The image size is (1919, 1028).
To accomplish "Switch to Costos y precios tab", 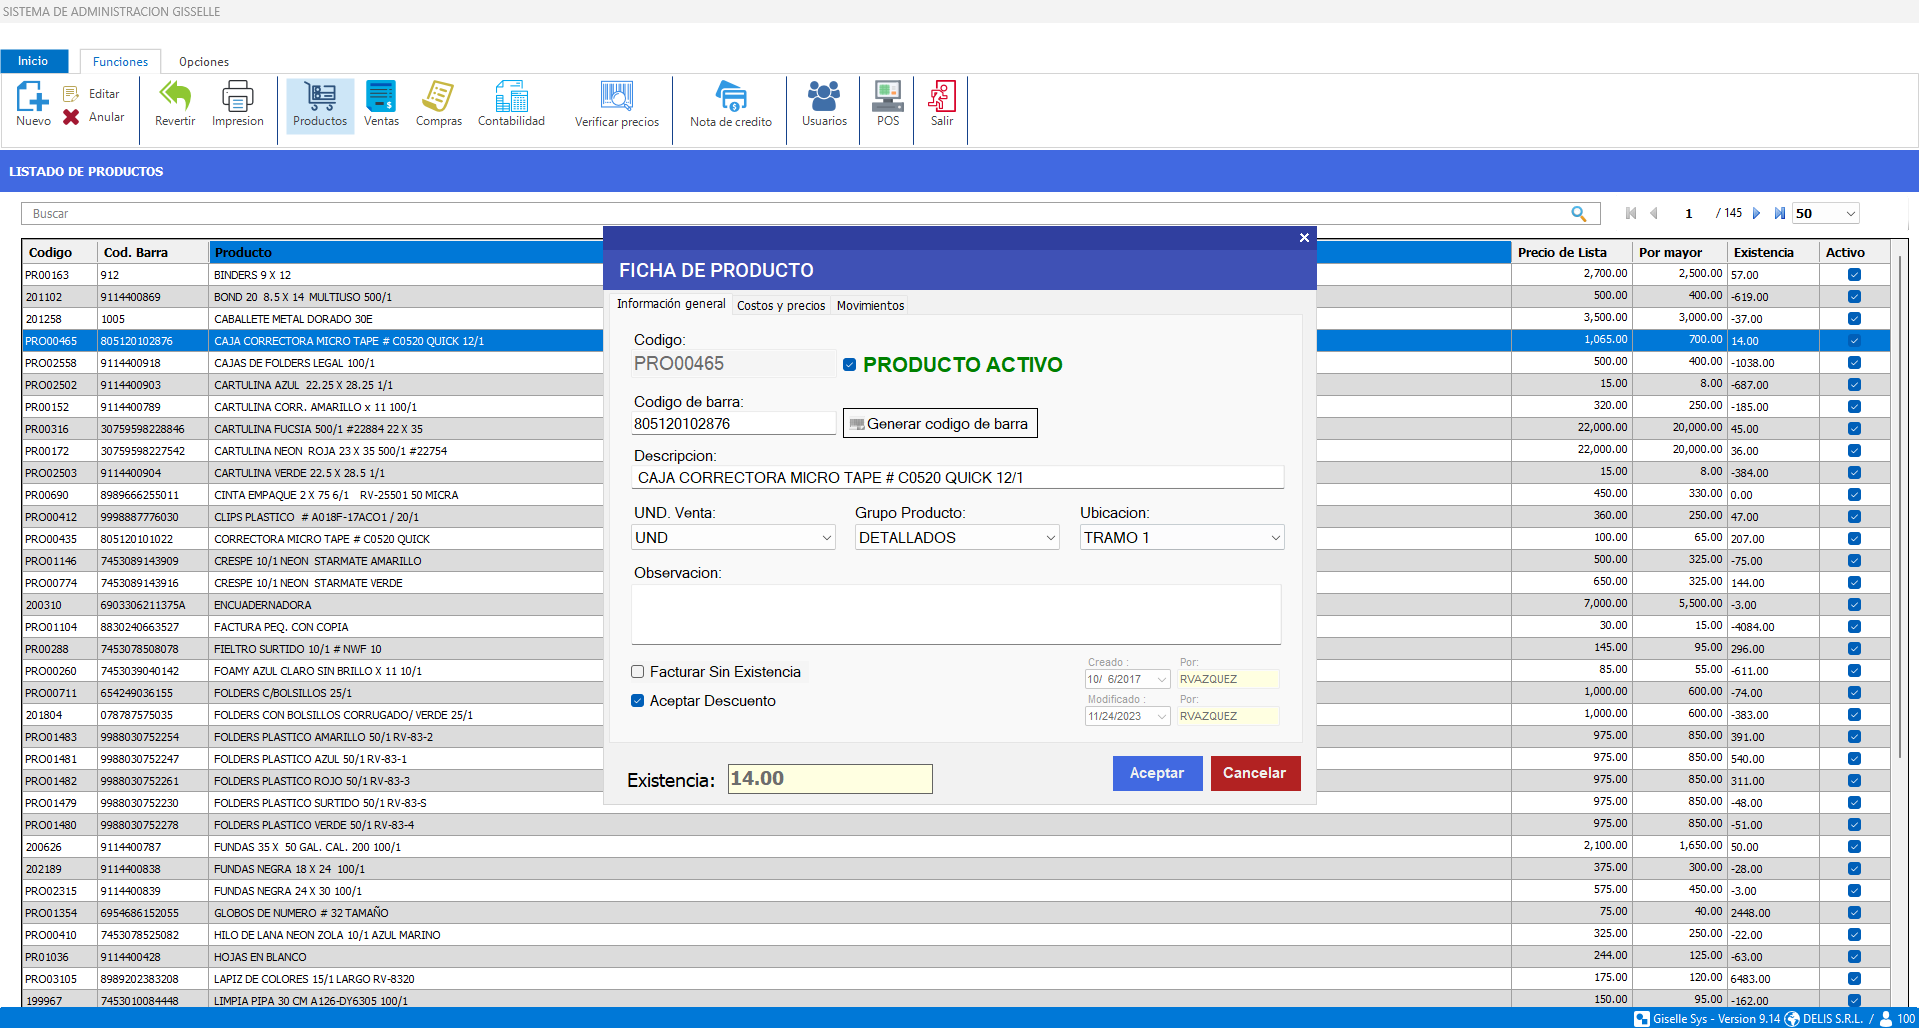I will [781, 306].
